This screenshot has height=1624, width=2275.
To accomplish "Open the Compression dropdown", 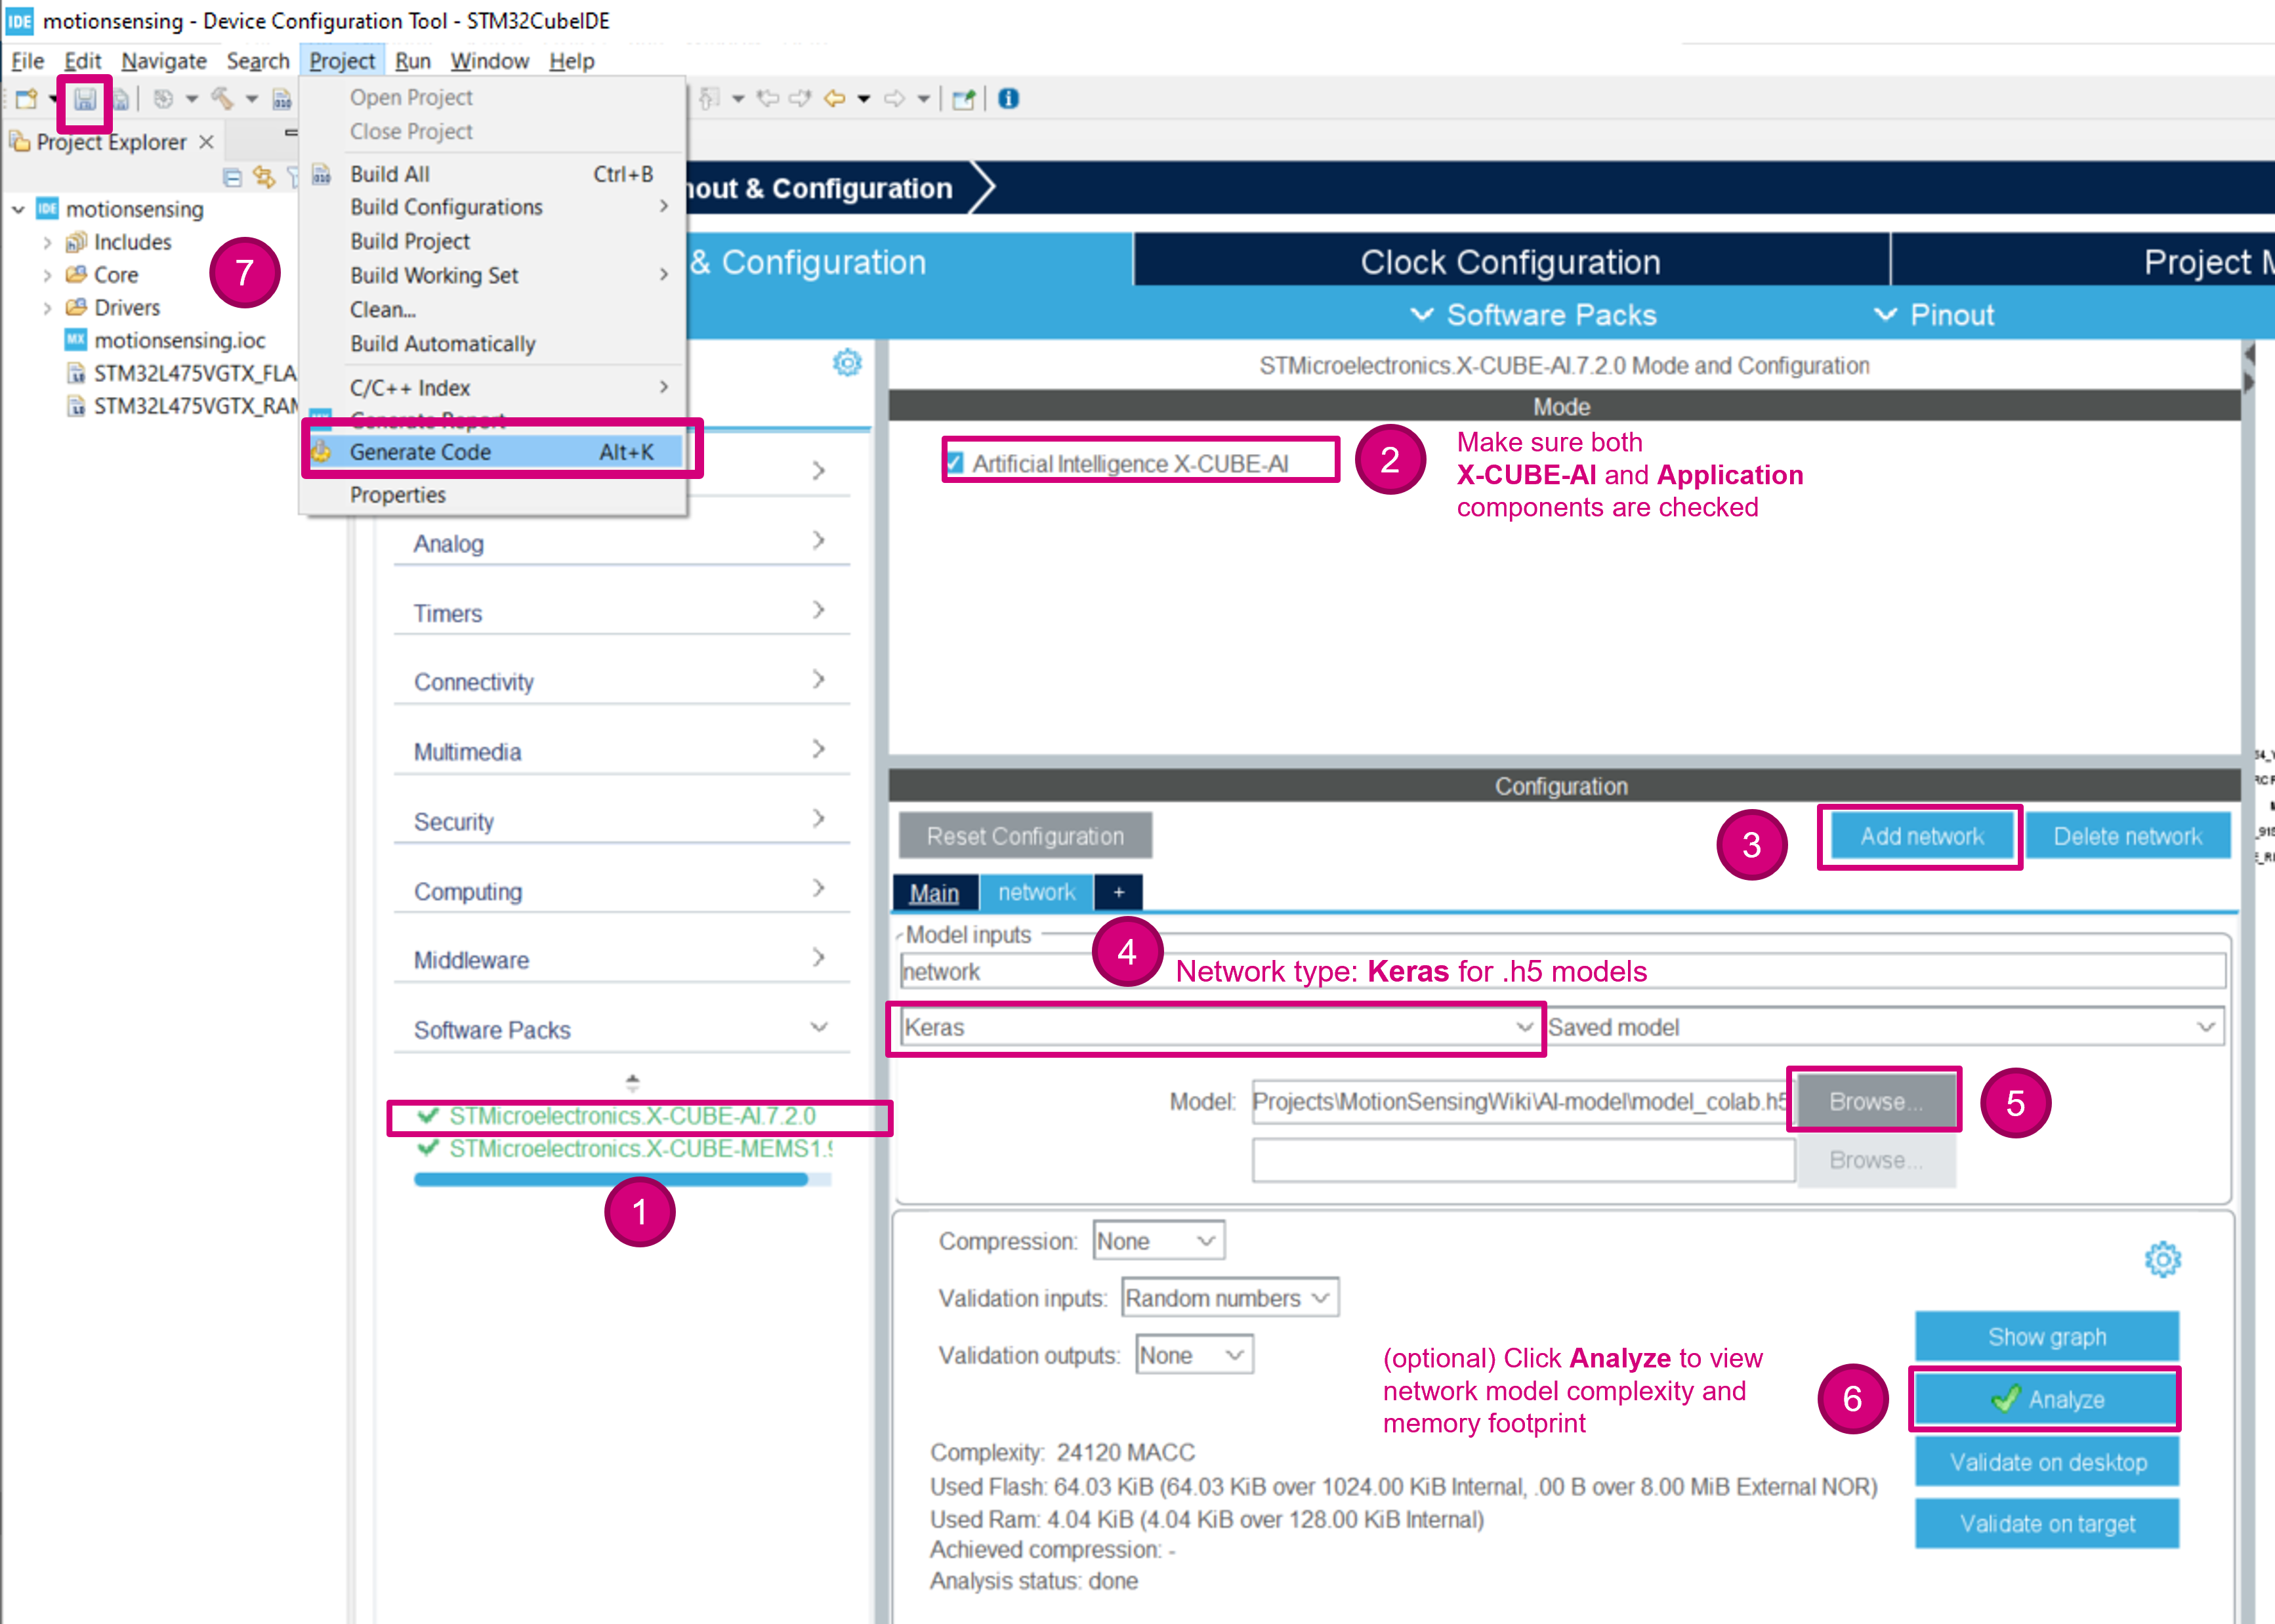I will coord(1158,1241).
